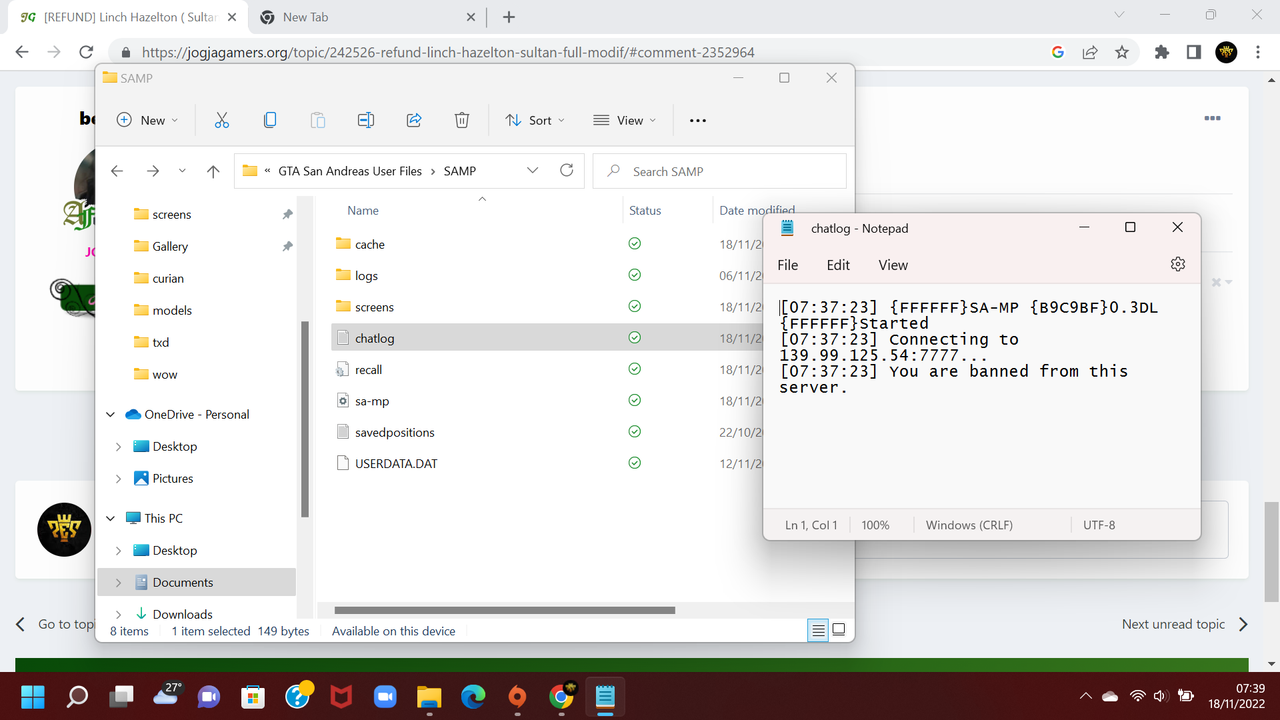Screen dimensions: 1280x720
Task: Open the Sort dropdown in Explorer
Action: (x=535, y=120)
